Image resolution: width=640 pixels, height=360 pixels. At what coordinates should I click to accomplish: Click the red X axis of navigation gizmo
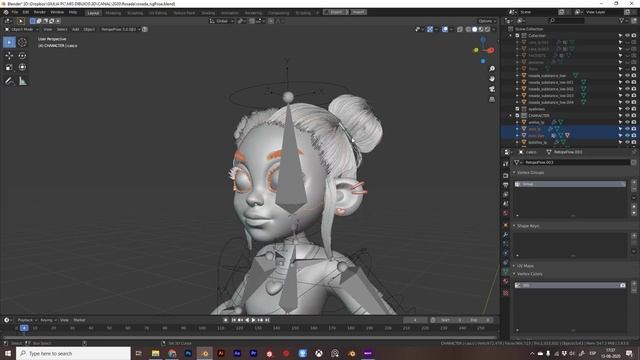(491, 50)
